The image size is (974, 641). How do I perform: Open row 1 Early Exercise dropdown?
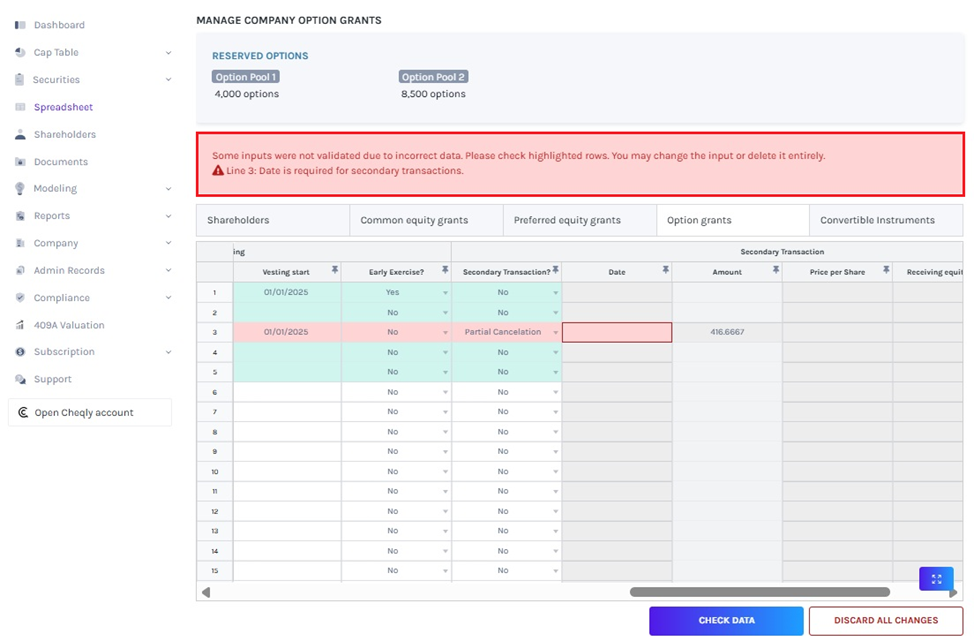[x=445, y=293]
